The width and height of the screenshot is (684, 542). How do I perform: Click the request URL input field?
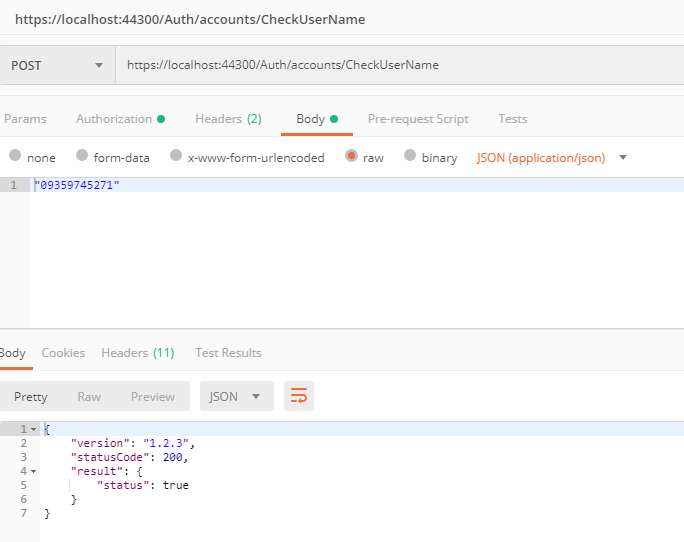pos(400,65)
